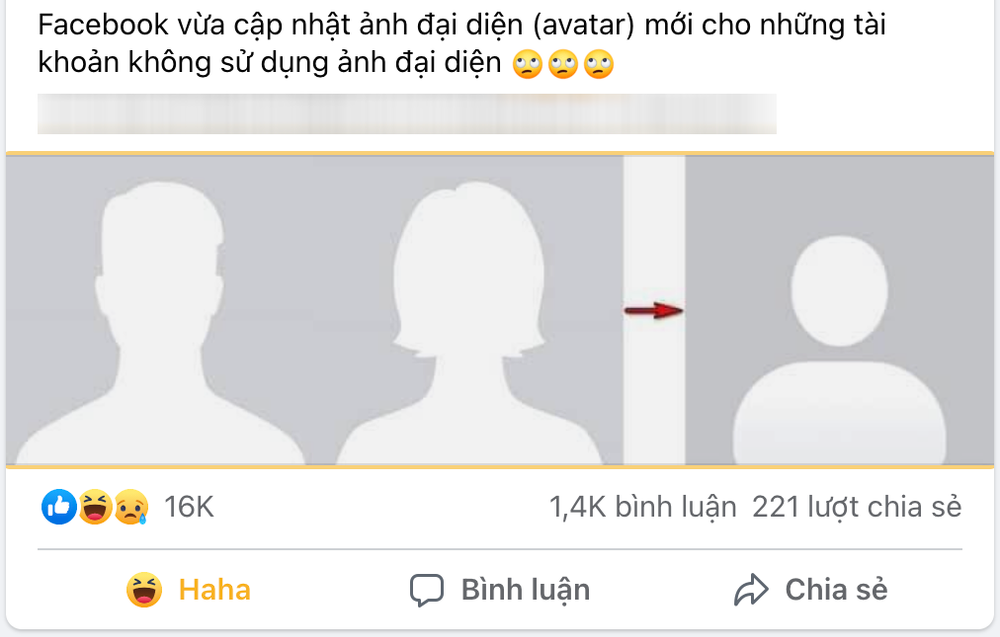Image resolution: width=1000 pixels, height=637 pixels.
Task: Open the old male silhouette avatar image
Action: 159,323
